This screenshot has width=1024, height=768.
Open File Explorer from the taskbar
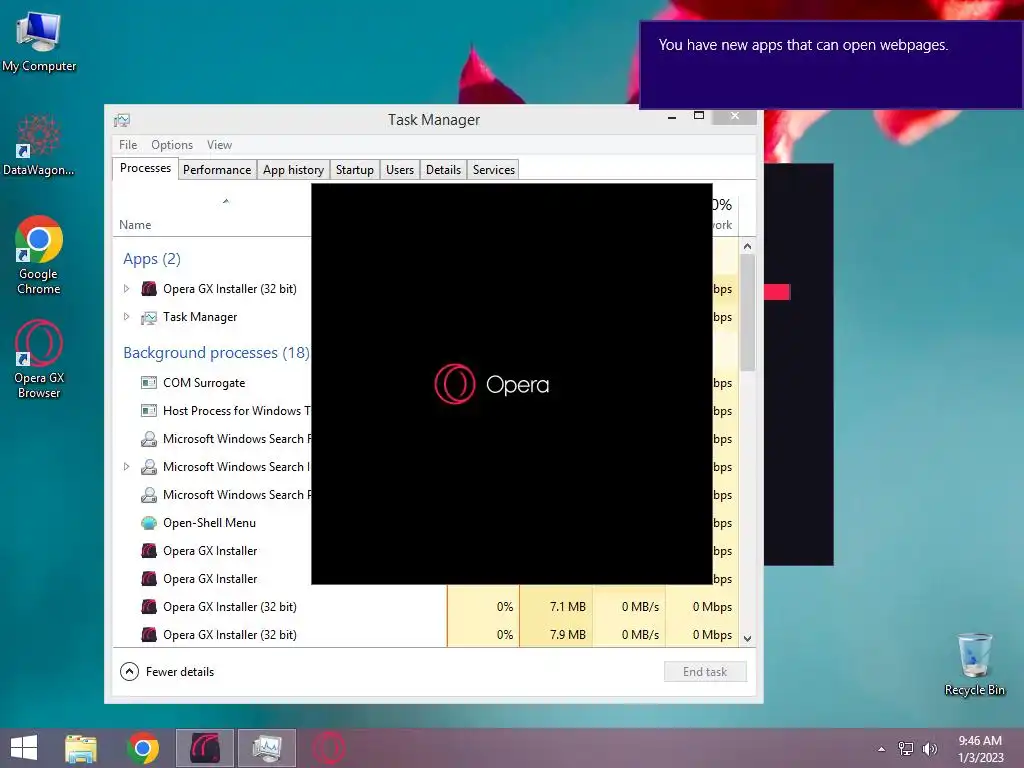81,748
